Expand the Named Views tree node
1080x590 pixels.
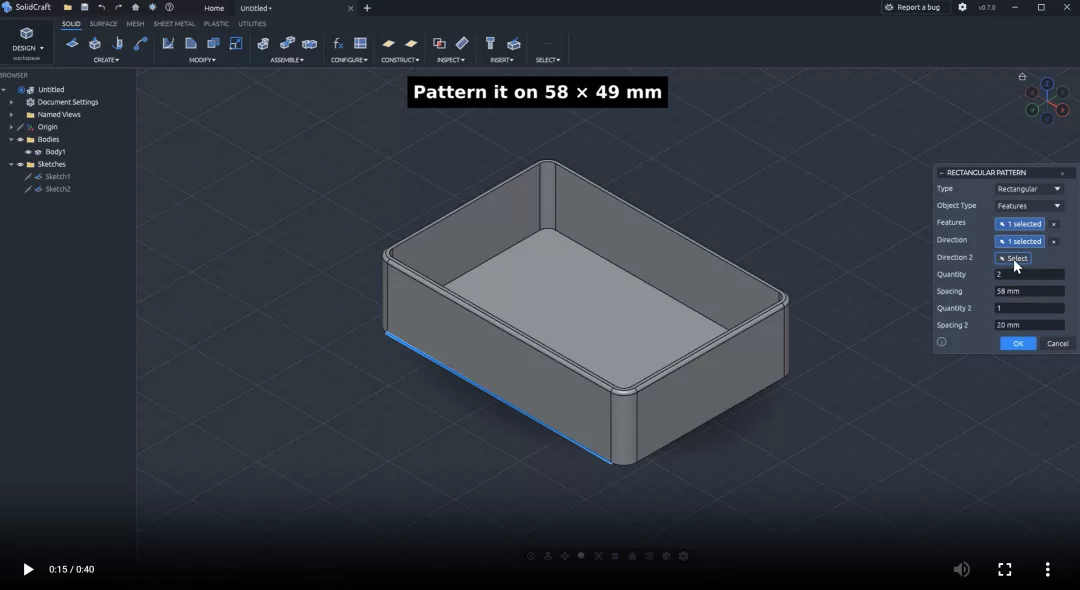point(11,114)
